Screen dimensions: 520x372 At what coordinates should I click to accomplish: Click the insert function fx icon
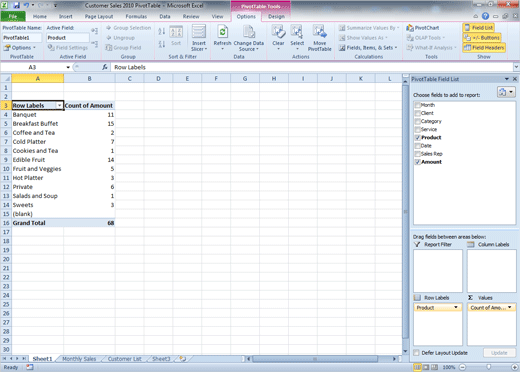(105, 67)
